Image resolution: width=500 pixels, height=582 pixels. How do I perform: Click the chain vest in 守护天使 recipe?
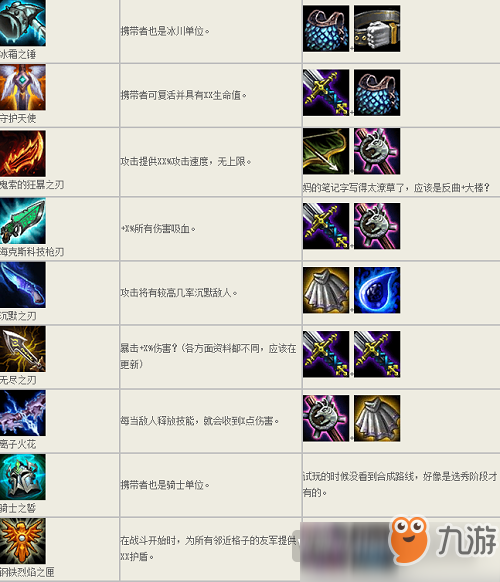(377, 93)
